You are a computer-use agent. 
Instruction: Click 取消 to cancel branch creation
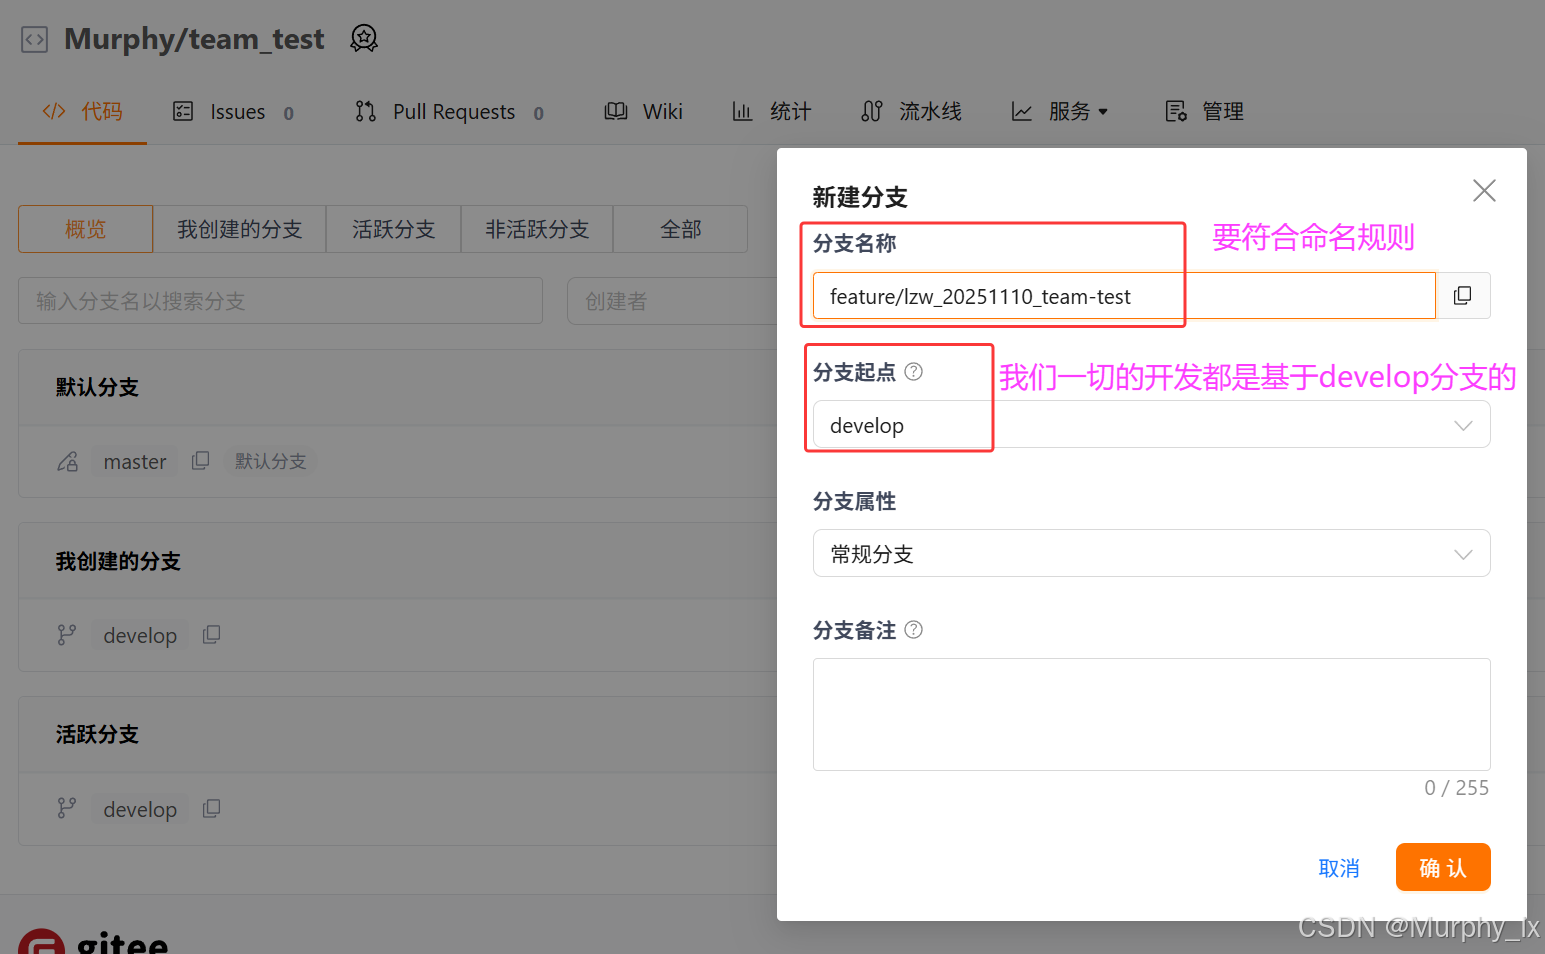pos(1338,867)
